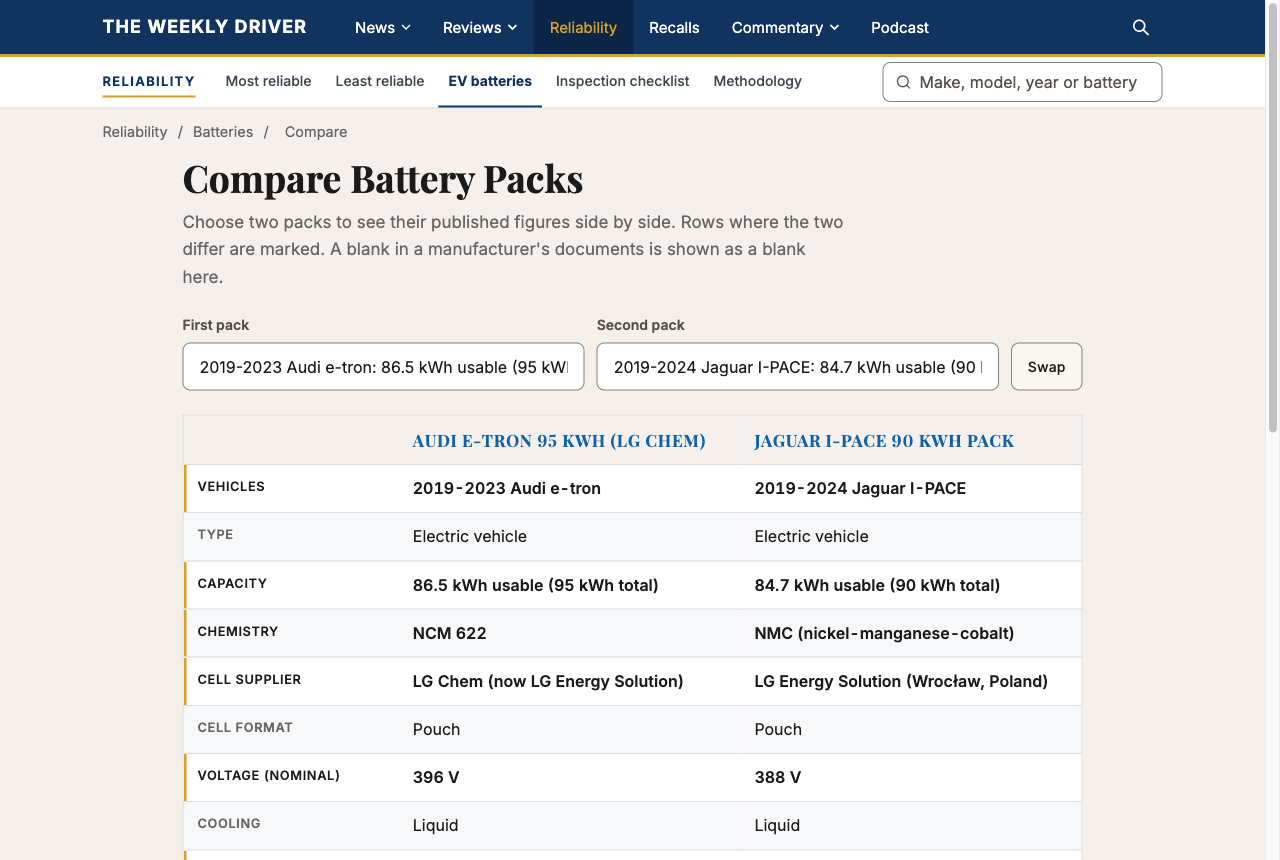Viewport: 1280px width, 860px height.
Task: Open the First pack selector
Action: [383, 367]
